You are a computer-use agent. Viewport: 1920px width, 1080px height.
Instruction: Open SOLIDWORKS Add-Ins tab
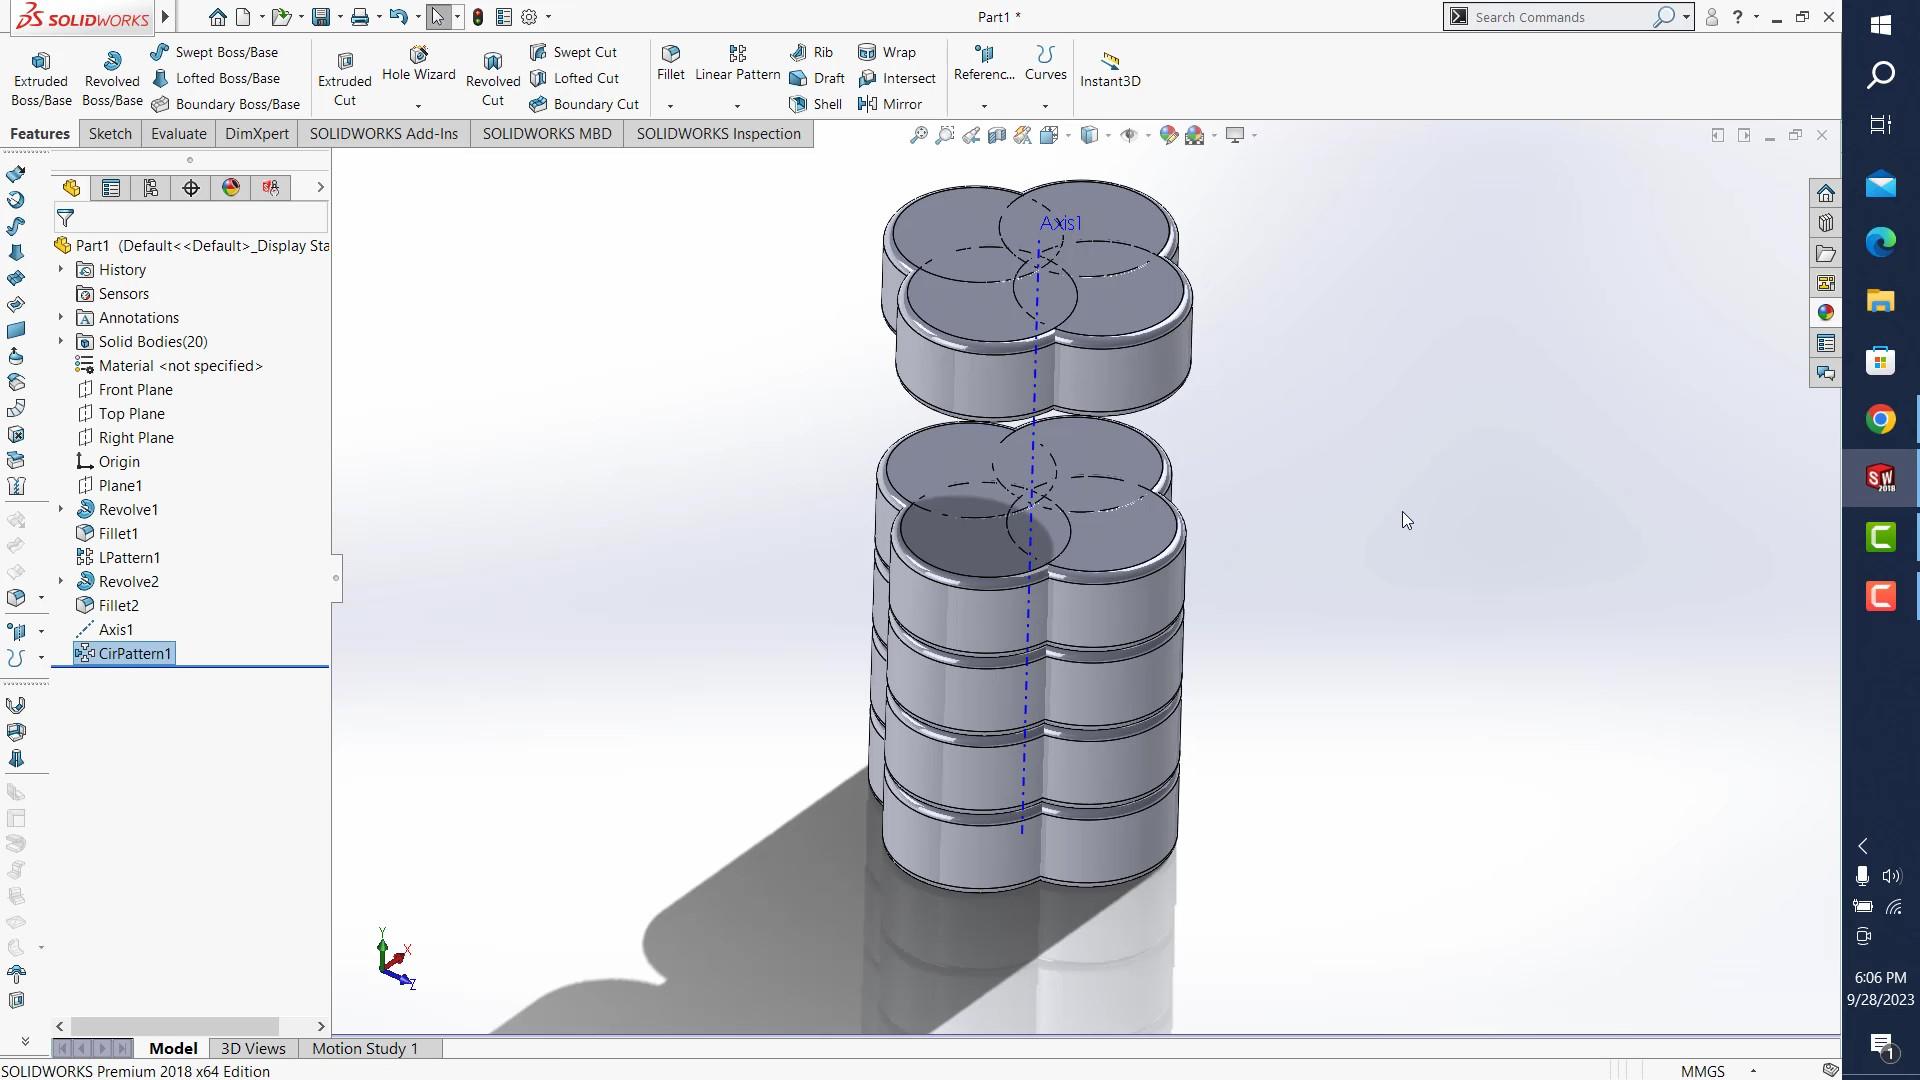[x=384, y=134]
